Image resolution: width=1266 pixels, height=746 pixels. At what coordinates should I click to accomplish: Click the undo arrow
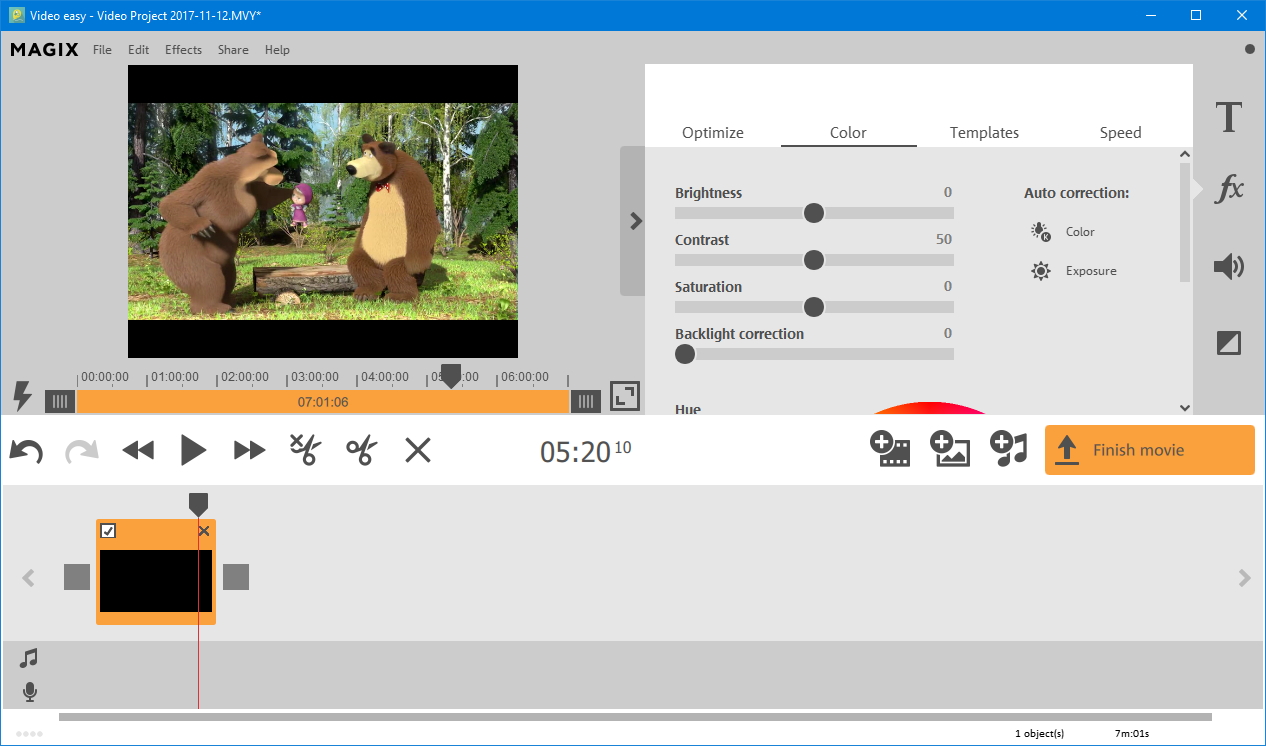[x=26, y=451]
